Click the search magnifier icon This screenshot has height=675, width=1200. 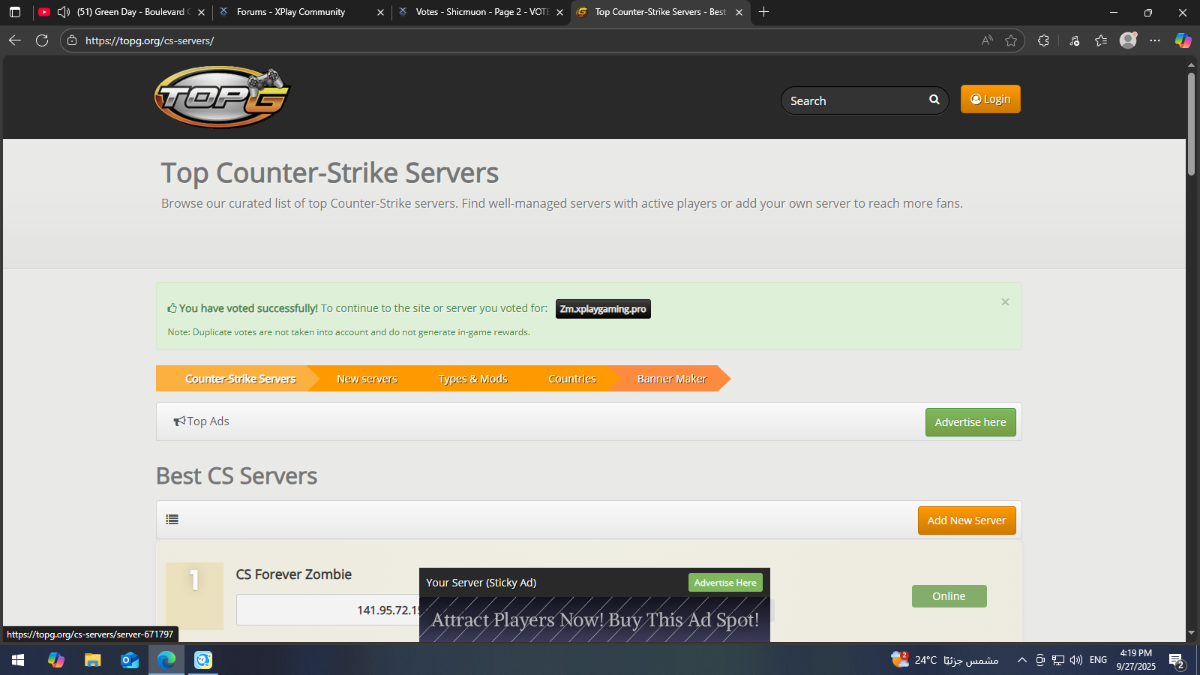point(934,100)
